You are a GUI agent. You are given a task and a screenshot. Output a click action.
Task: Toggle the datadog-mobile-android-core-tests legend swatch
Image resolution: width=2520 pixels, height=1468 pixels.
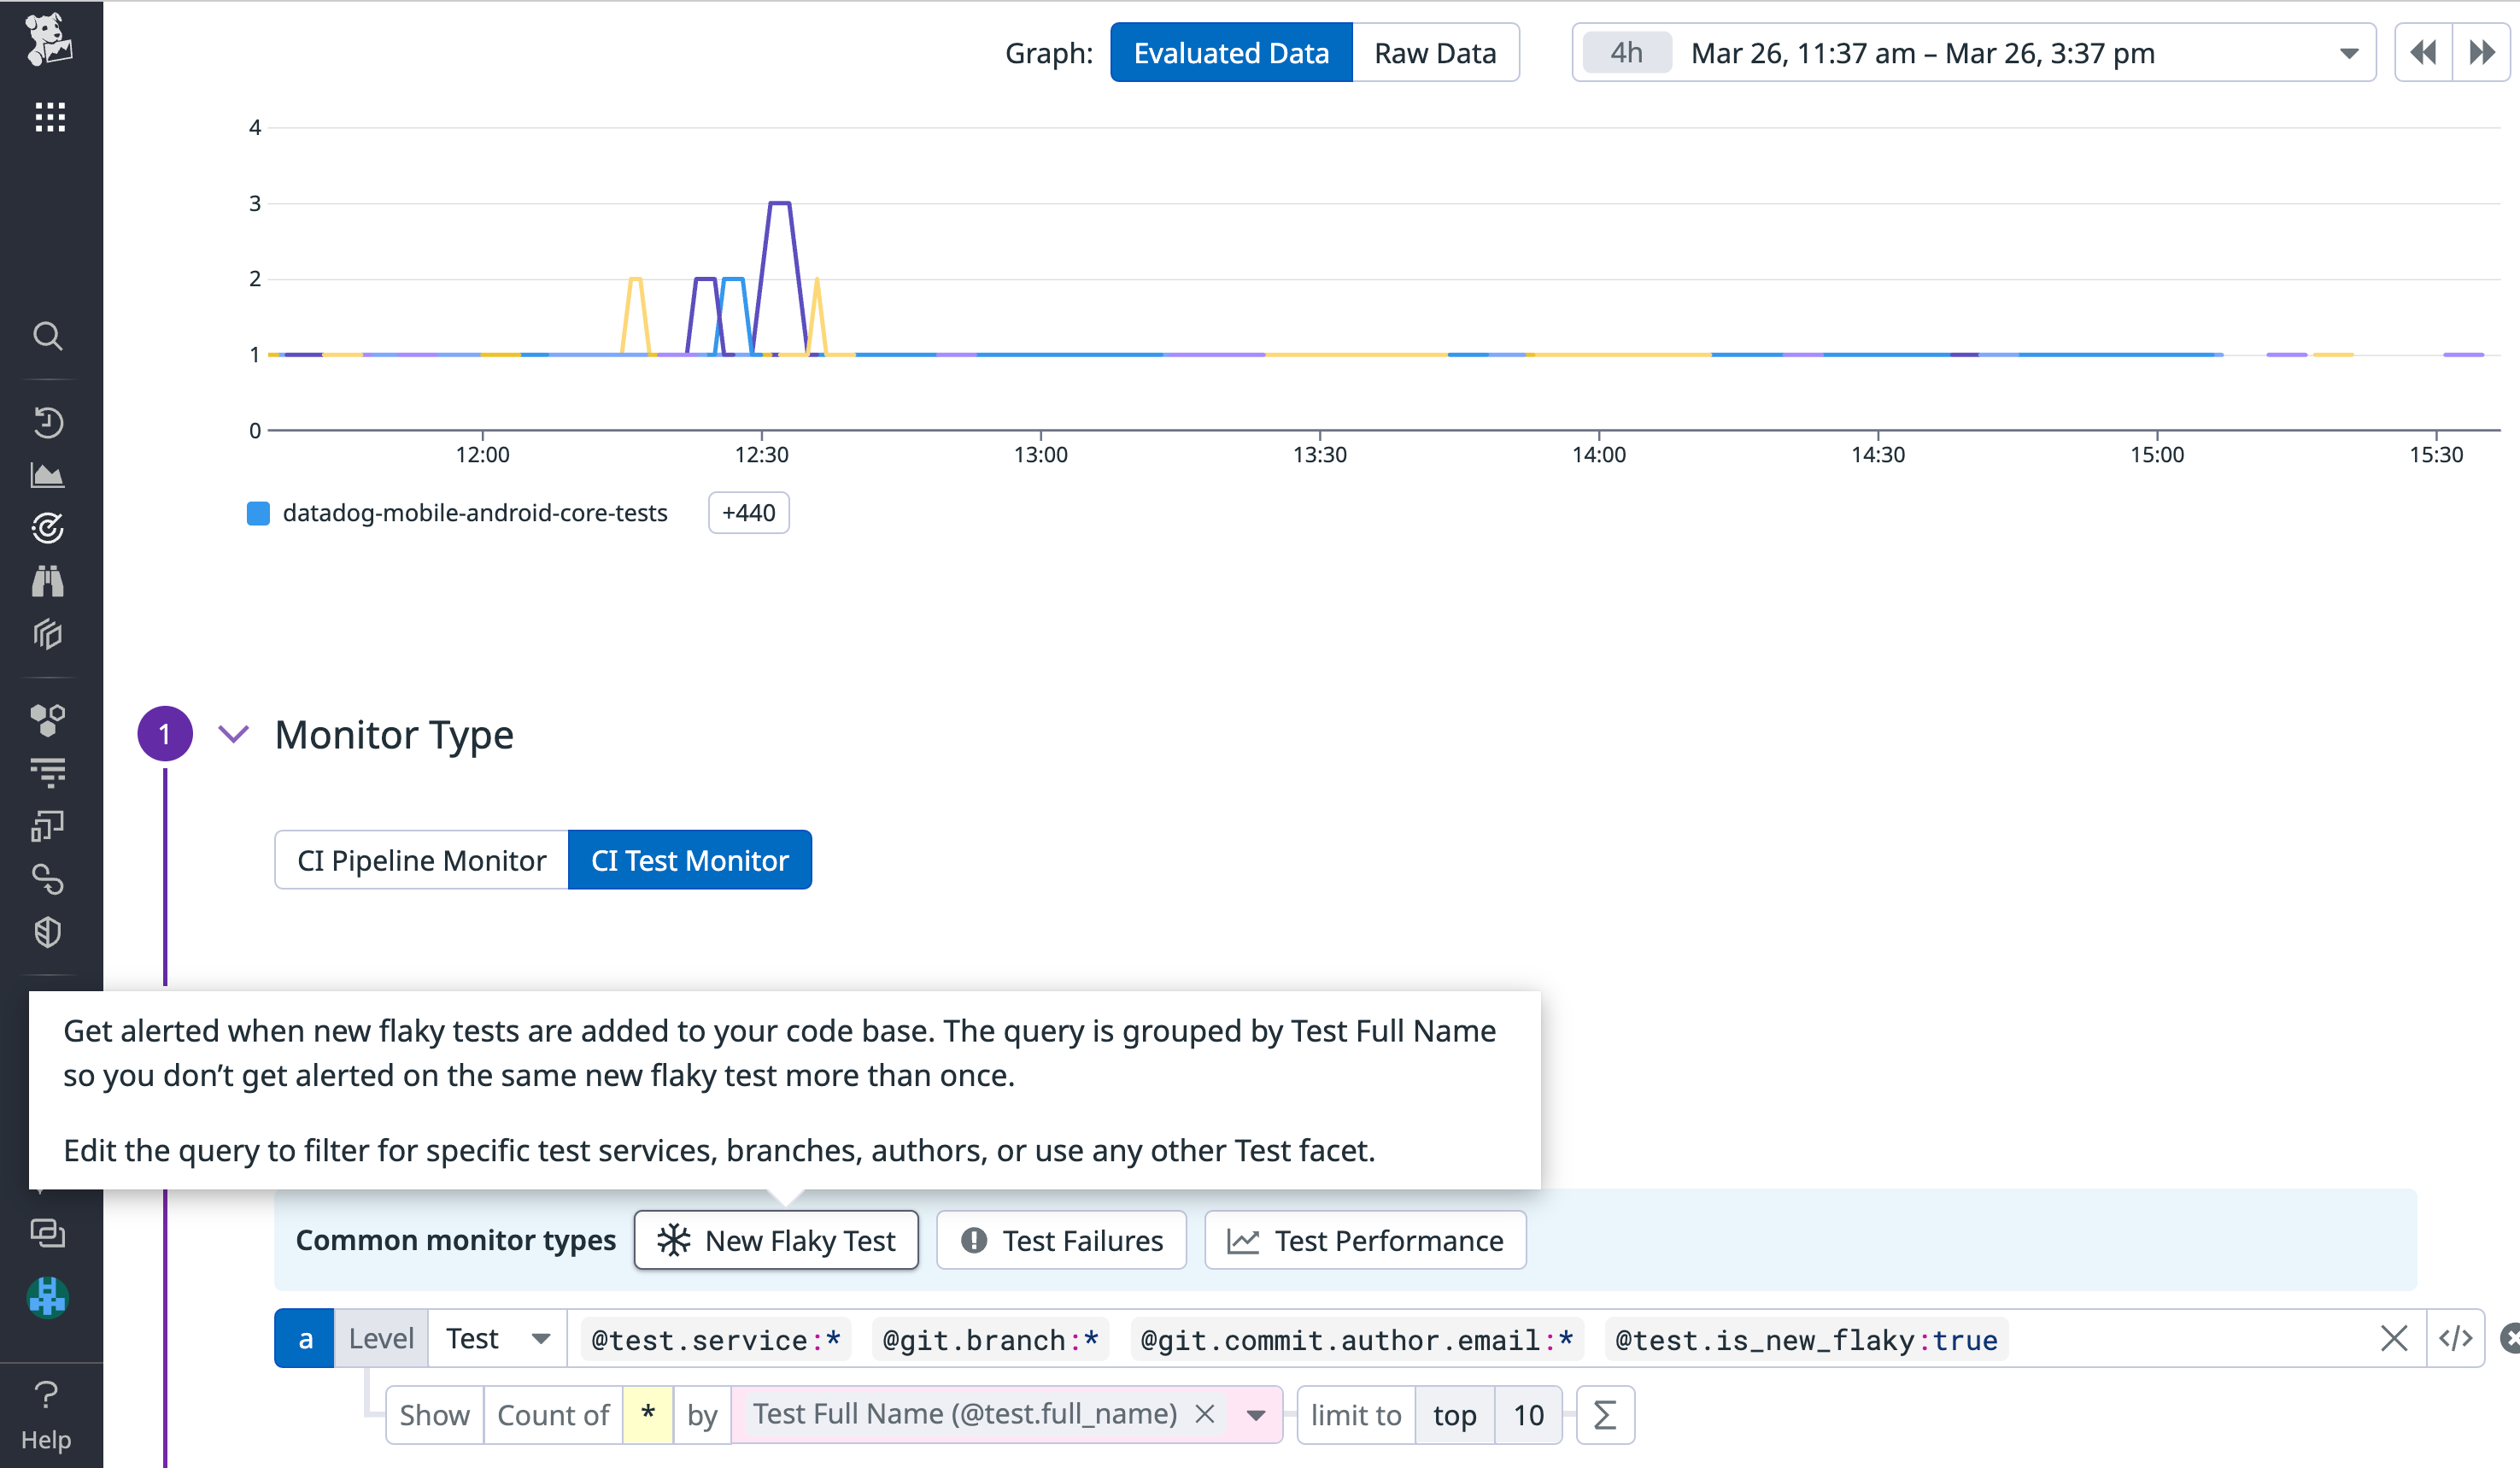pyautogui.click(x=258, y=512)
